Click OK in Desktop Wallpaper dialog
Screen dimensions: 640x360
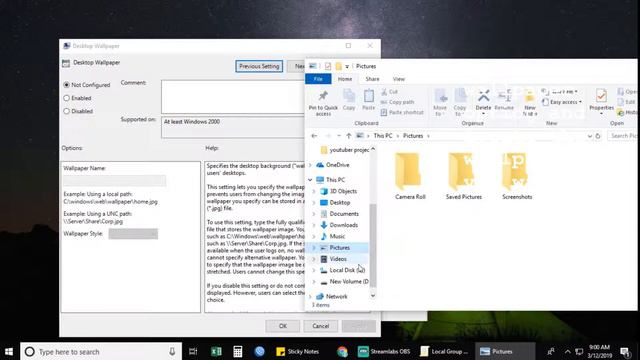pyautogui.click(x=283, y=326)
